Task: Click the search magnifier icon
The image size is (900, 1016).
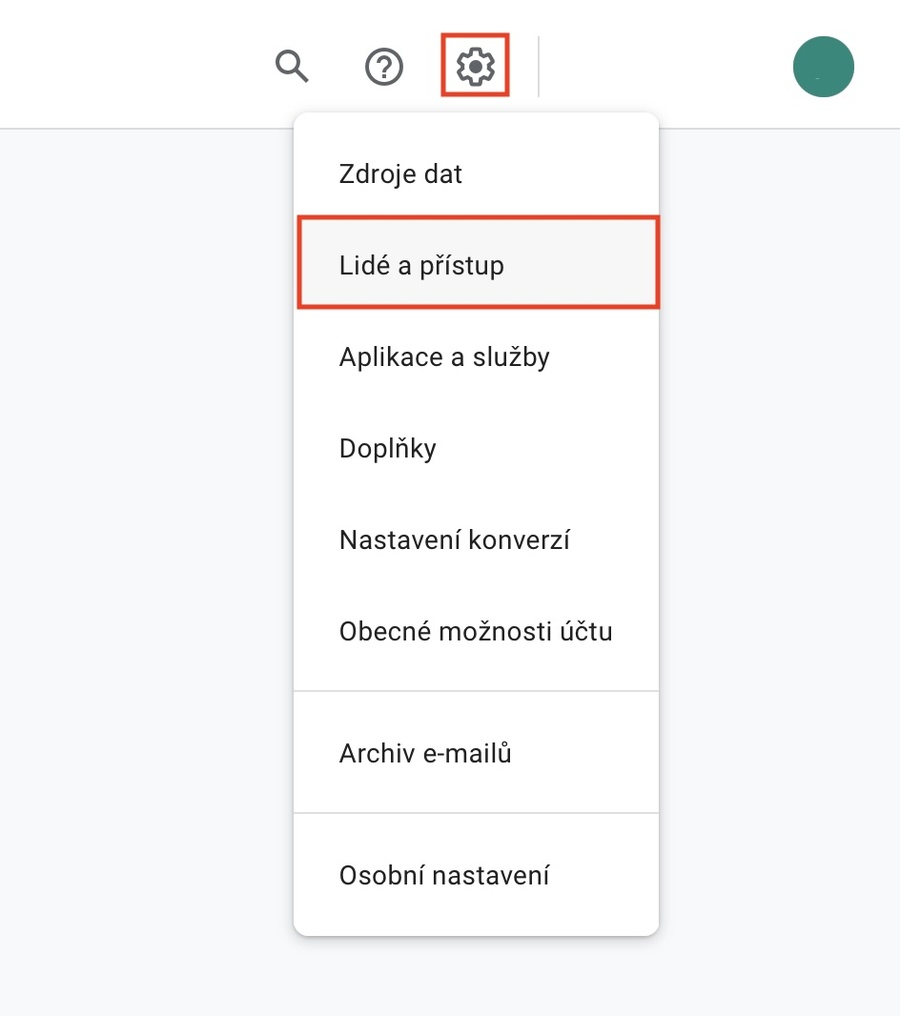Action: [292, 67]
